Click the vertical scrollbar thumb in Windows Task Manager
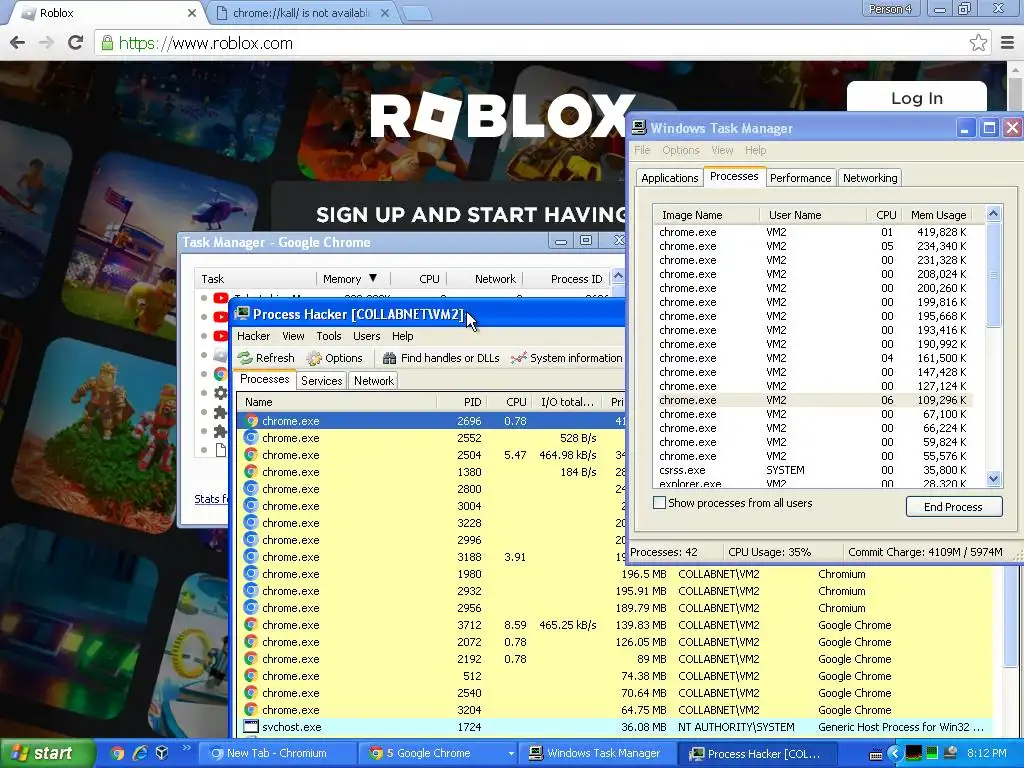 993,274
